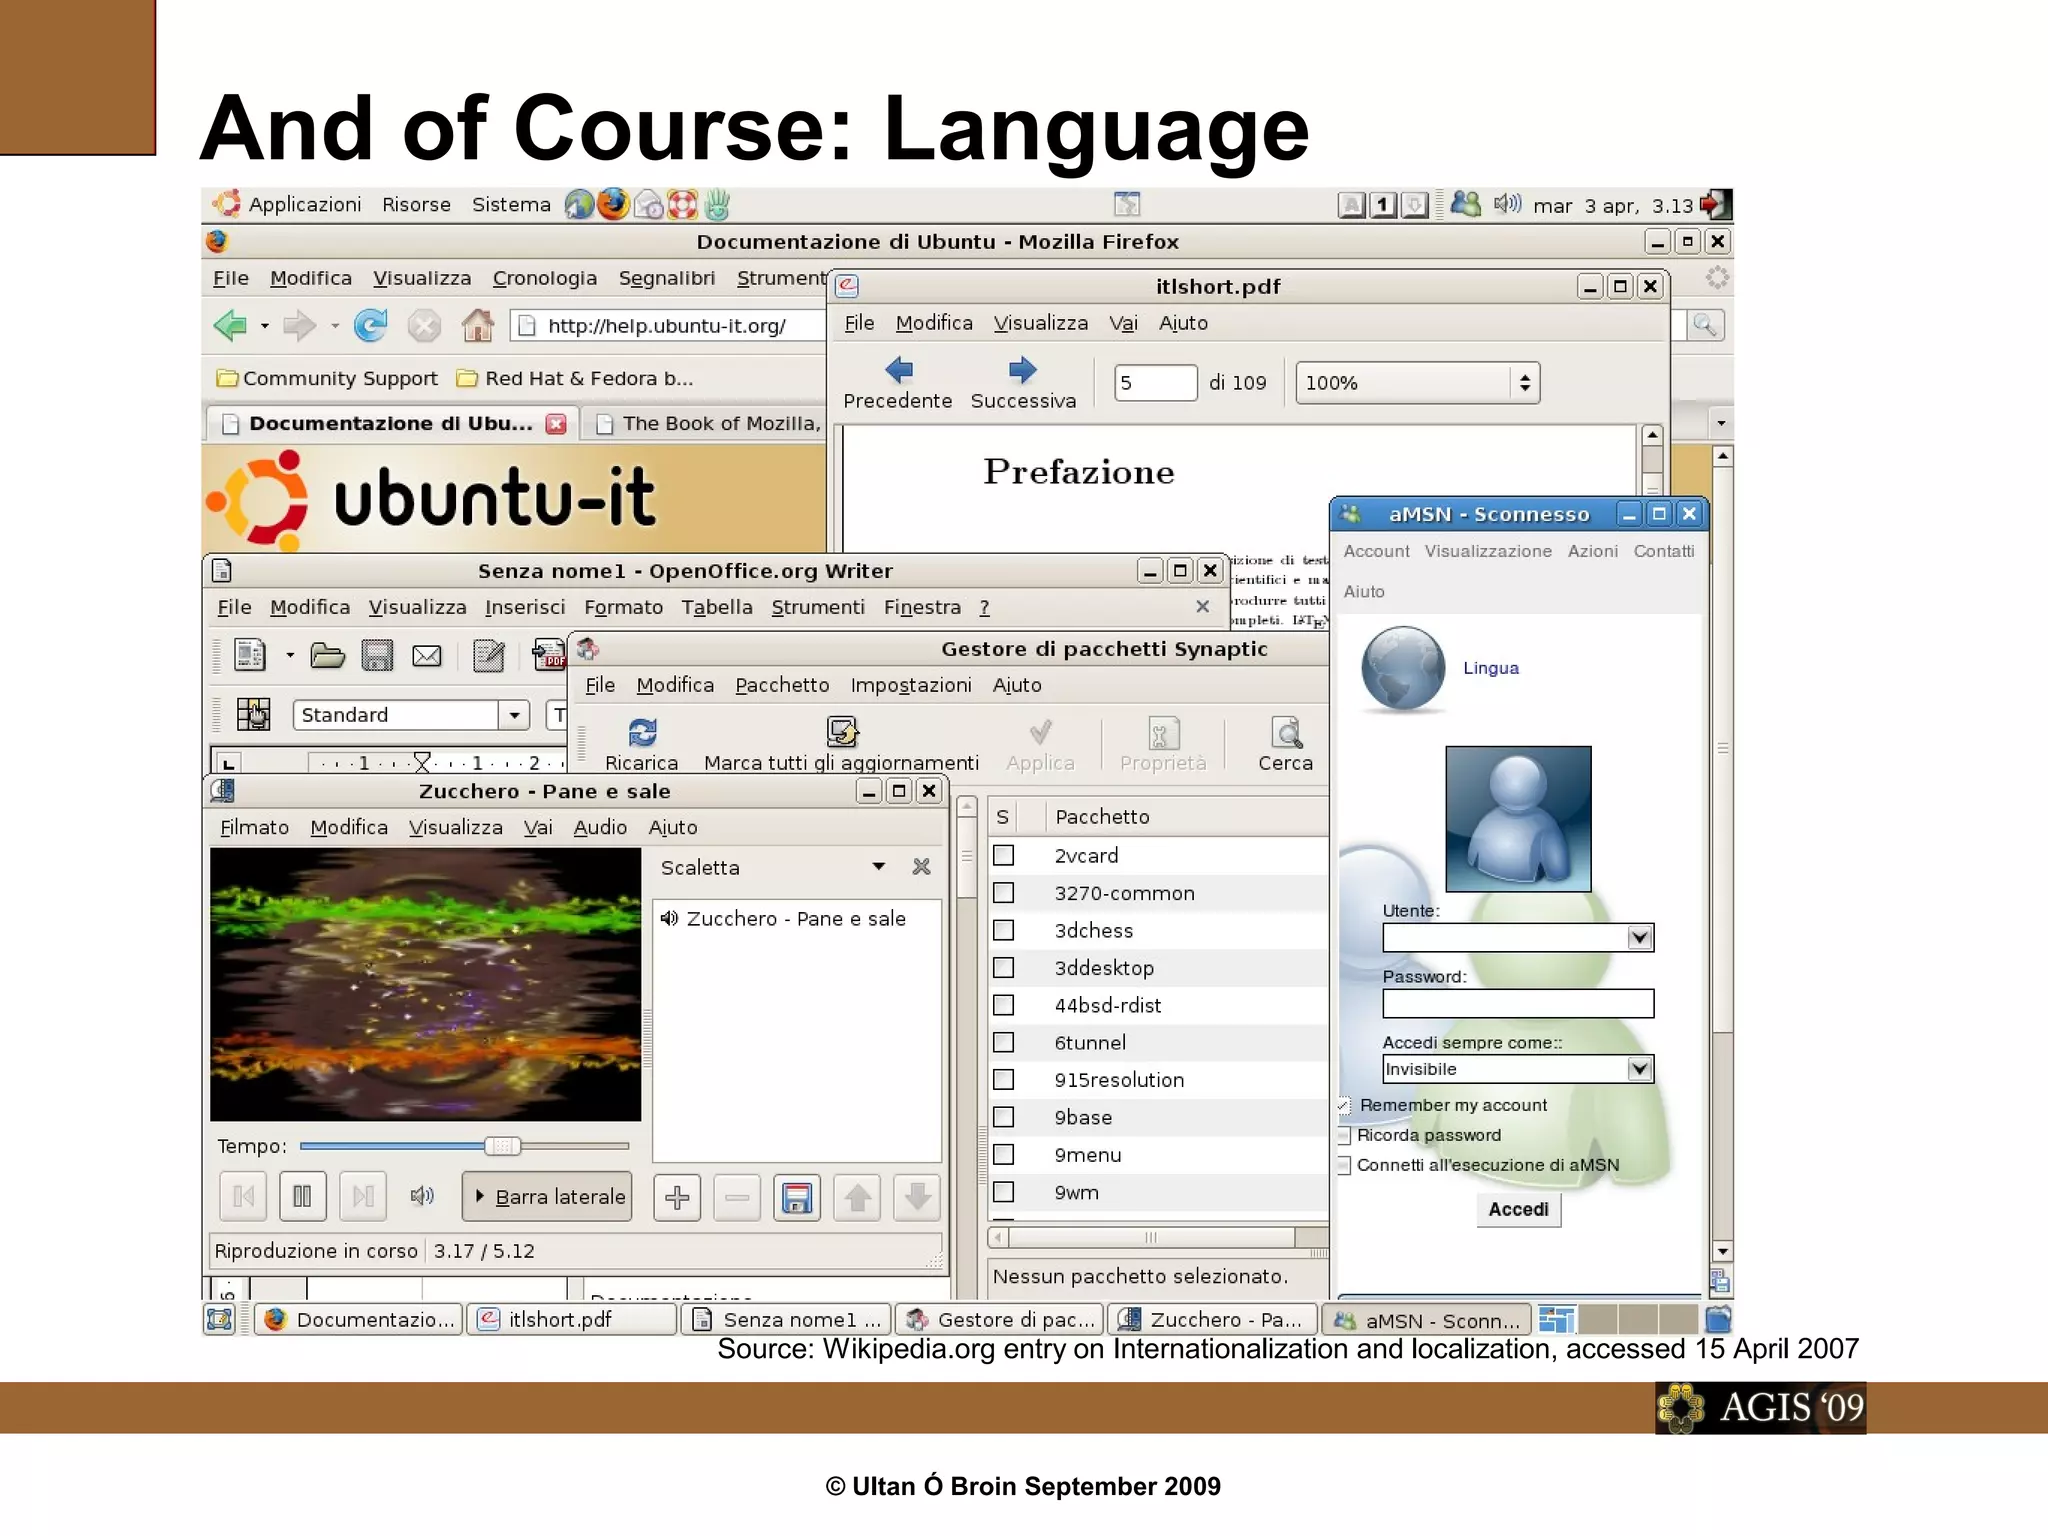Open Pacchetto menu in Synaptic

(x=782, y=685)
